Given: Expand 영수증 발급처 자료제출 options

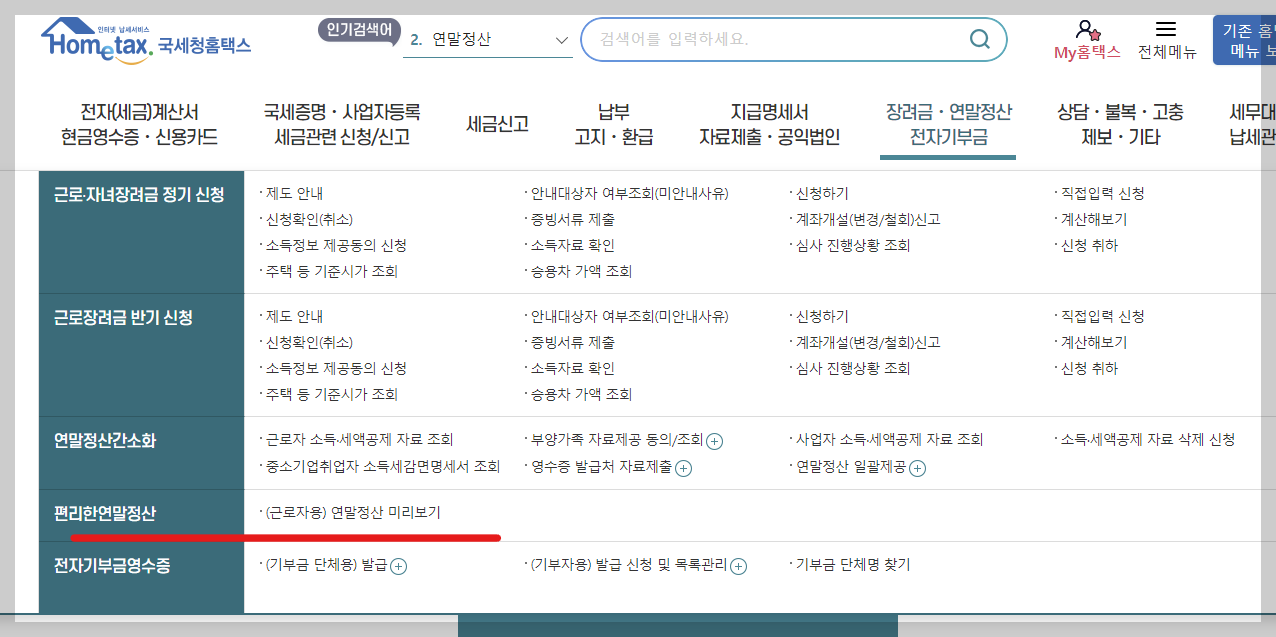Looking at the screenshot, I should click(x=682, y=467).
